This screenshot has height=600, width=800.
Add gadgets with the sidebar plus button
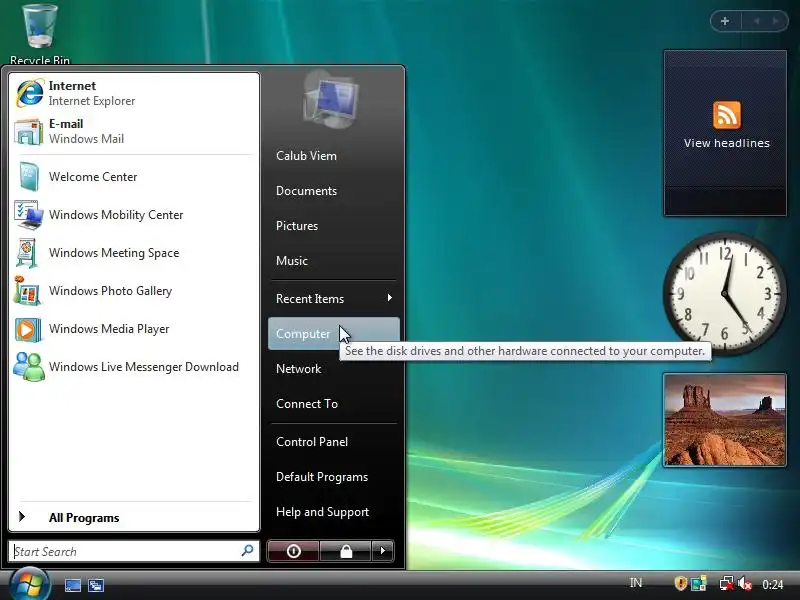tap(725, 21)
